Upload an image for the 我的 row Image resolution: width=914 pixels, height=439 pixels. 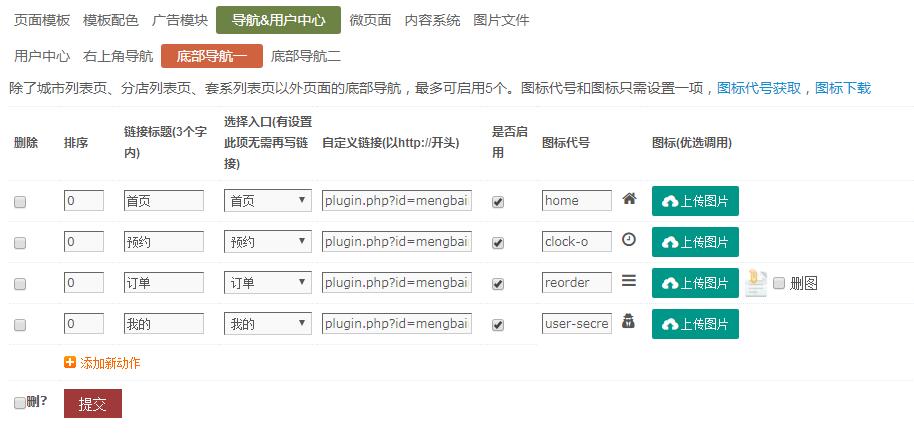tap(695, 324)
